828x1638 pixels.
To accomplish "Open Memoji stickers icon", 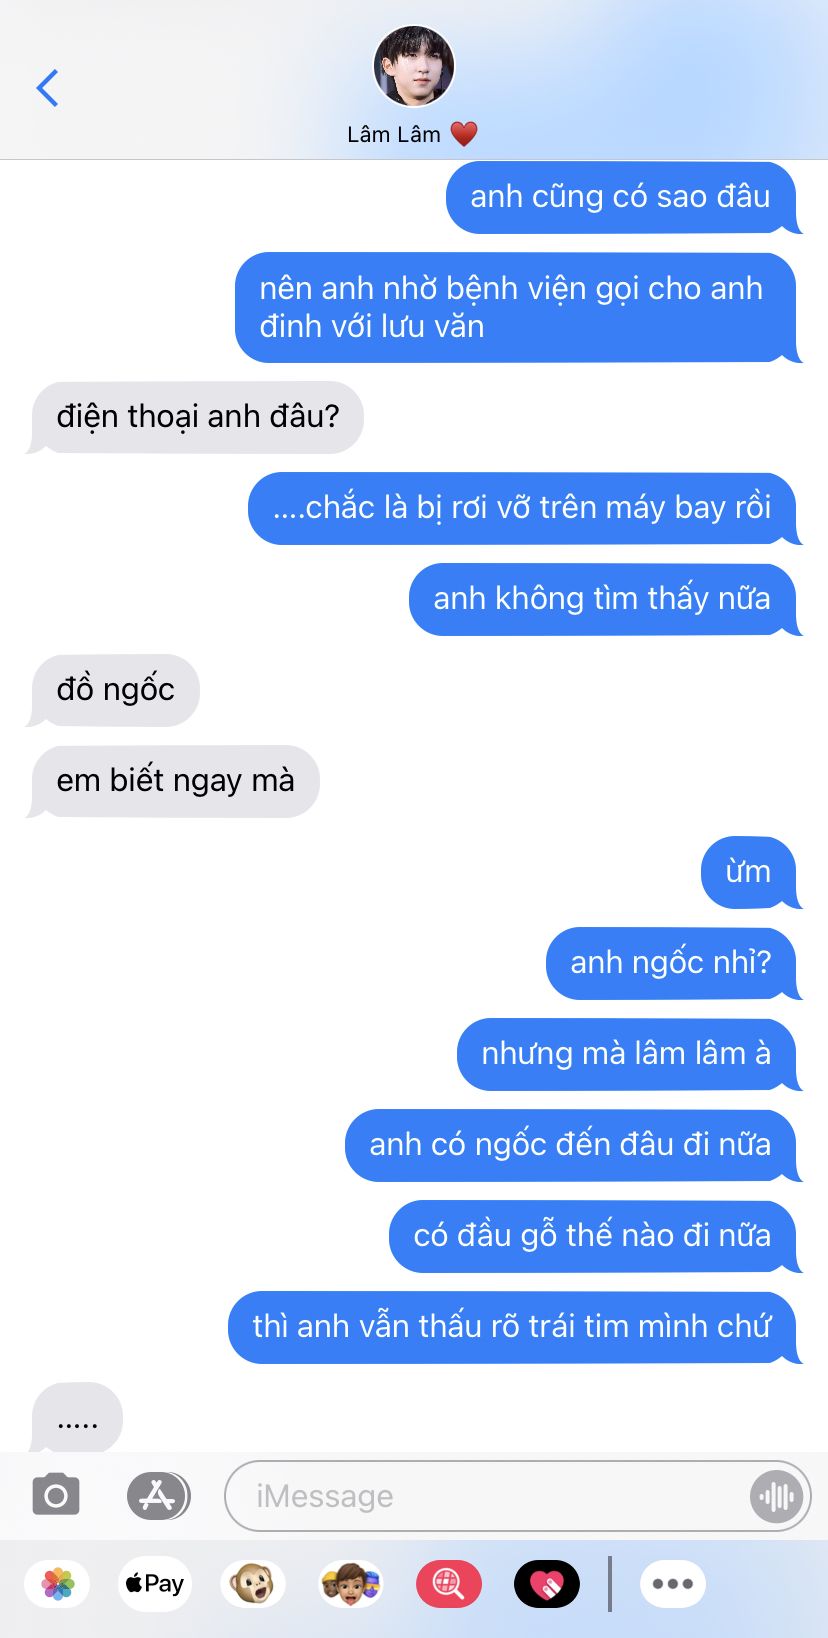I will [350, 1584].
